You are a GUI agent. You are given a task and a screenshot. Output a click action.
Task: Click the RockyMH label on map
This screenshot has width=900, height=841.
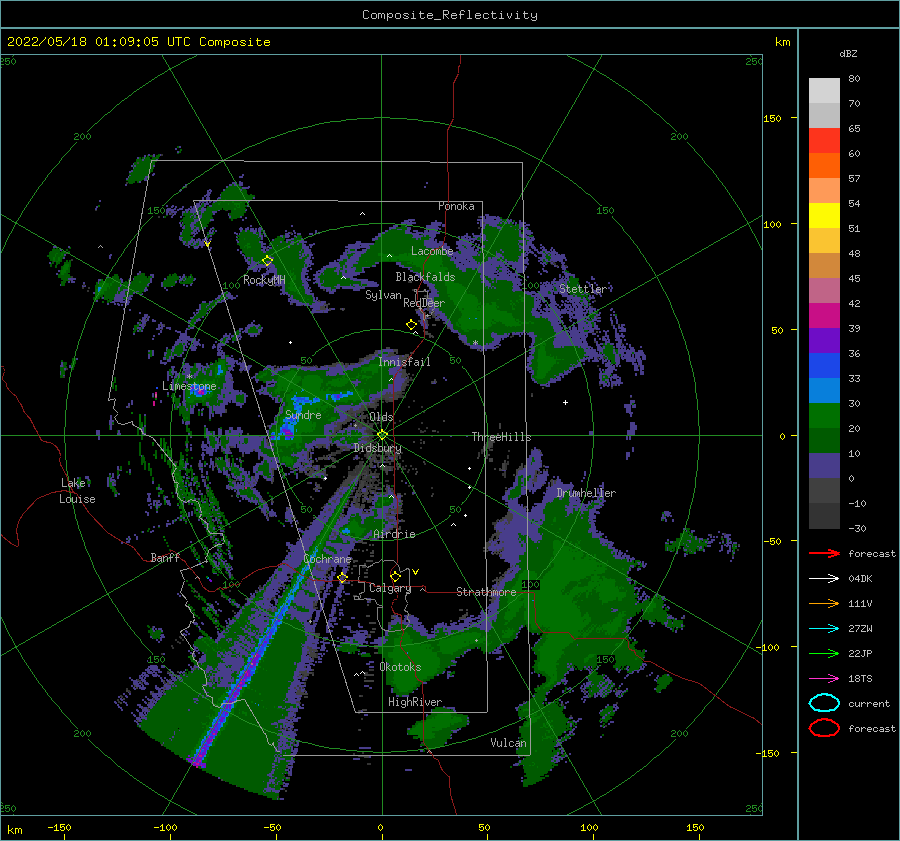pyautogui.click(x=264, y=280)
